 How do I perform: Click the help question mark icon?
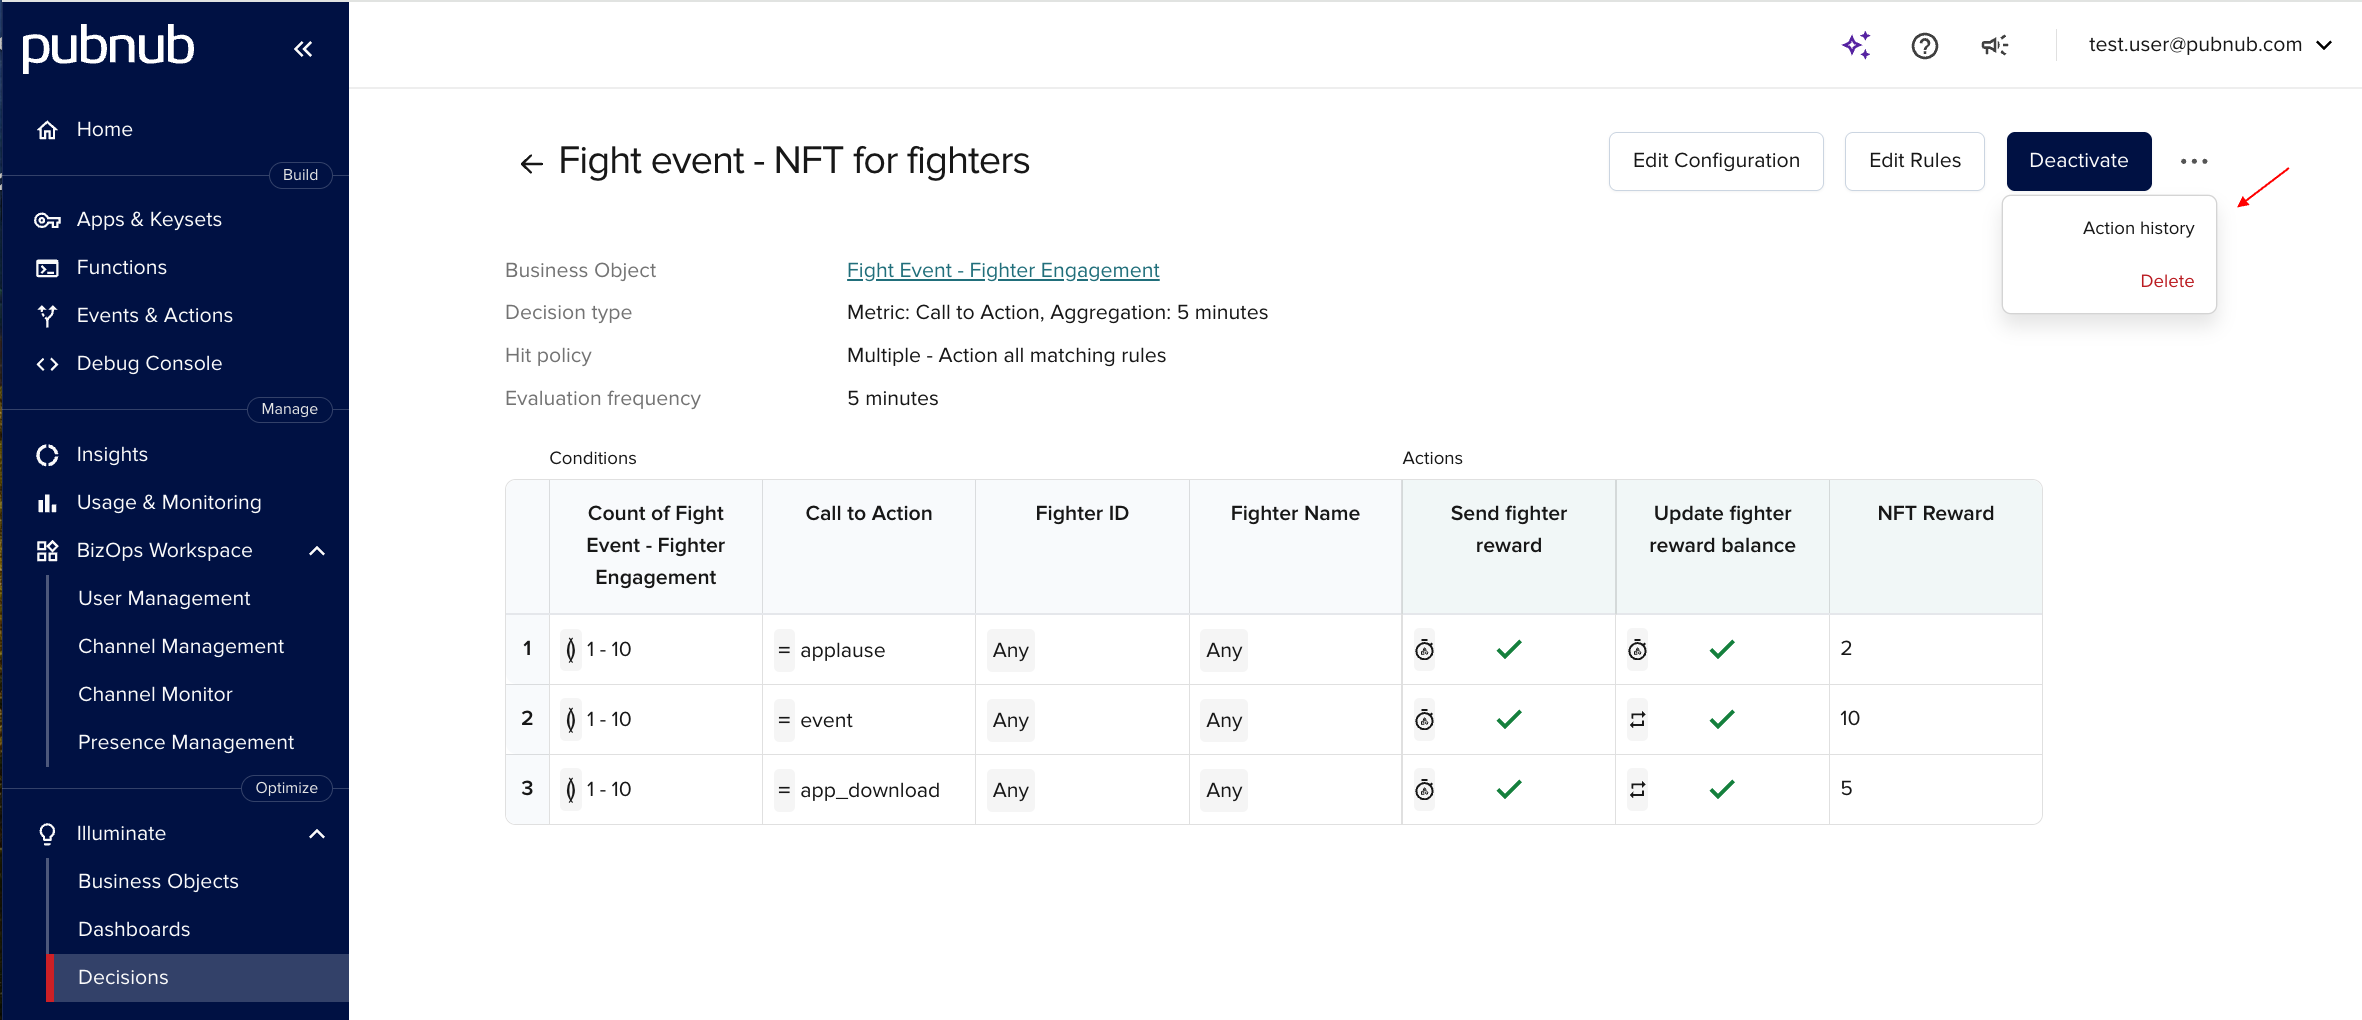(x=1924, y=45)
